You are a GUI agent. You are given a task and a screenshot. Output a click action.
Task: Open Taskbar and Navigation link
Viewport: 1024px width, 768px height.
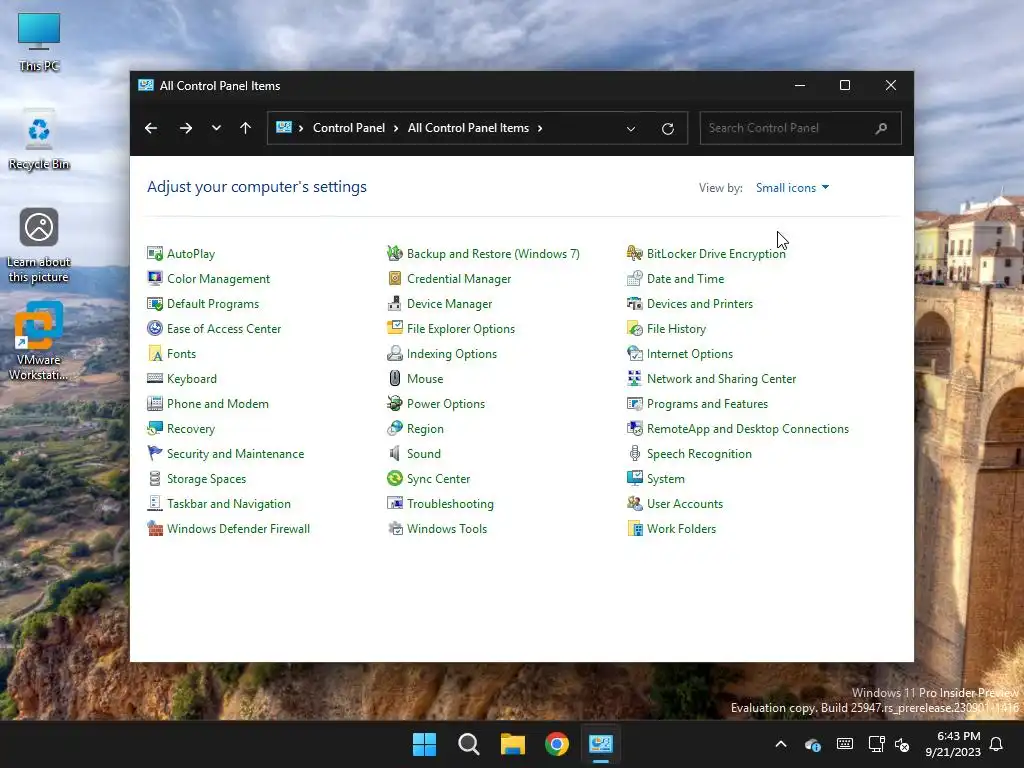coord(229,504)
